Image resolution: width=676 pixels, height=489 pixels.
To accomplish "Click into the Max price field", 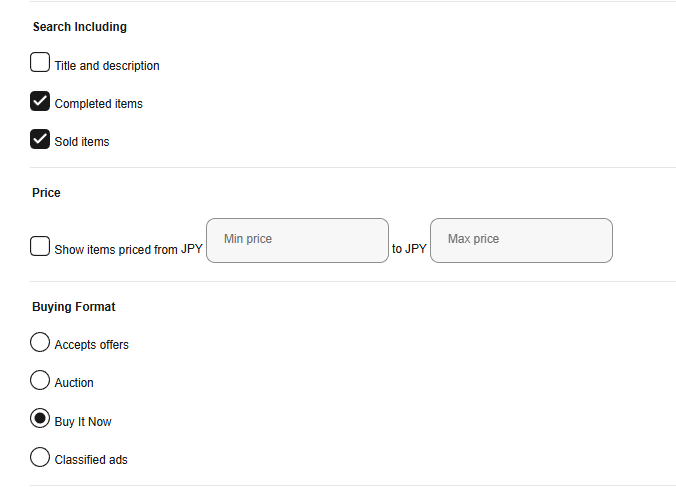I will [521, 240].
